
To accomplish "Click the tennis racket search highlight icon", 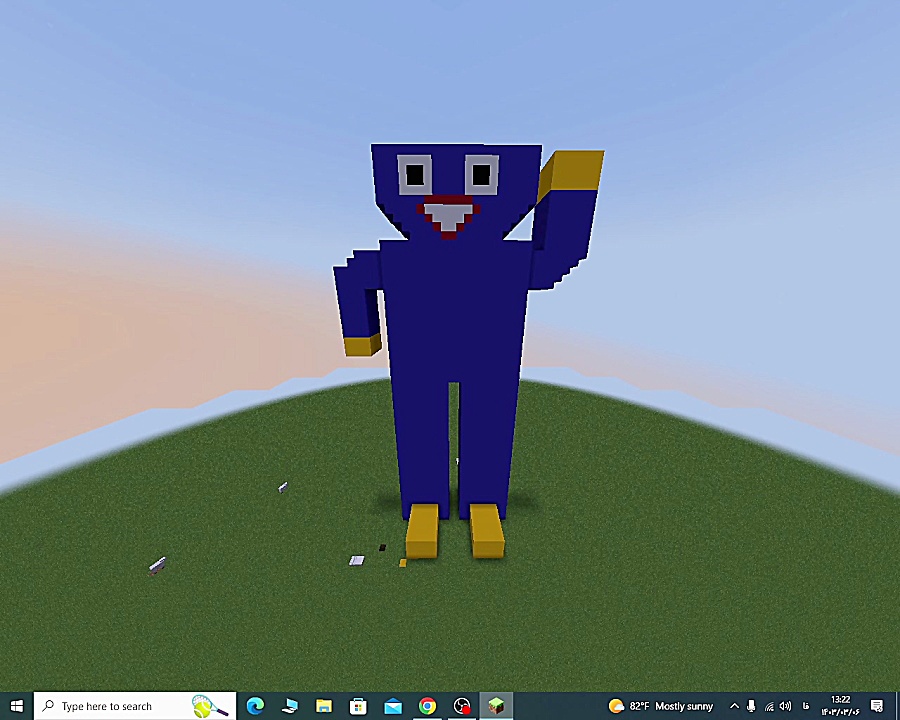I will tap(209, 706).
